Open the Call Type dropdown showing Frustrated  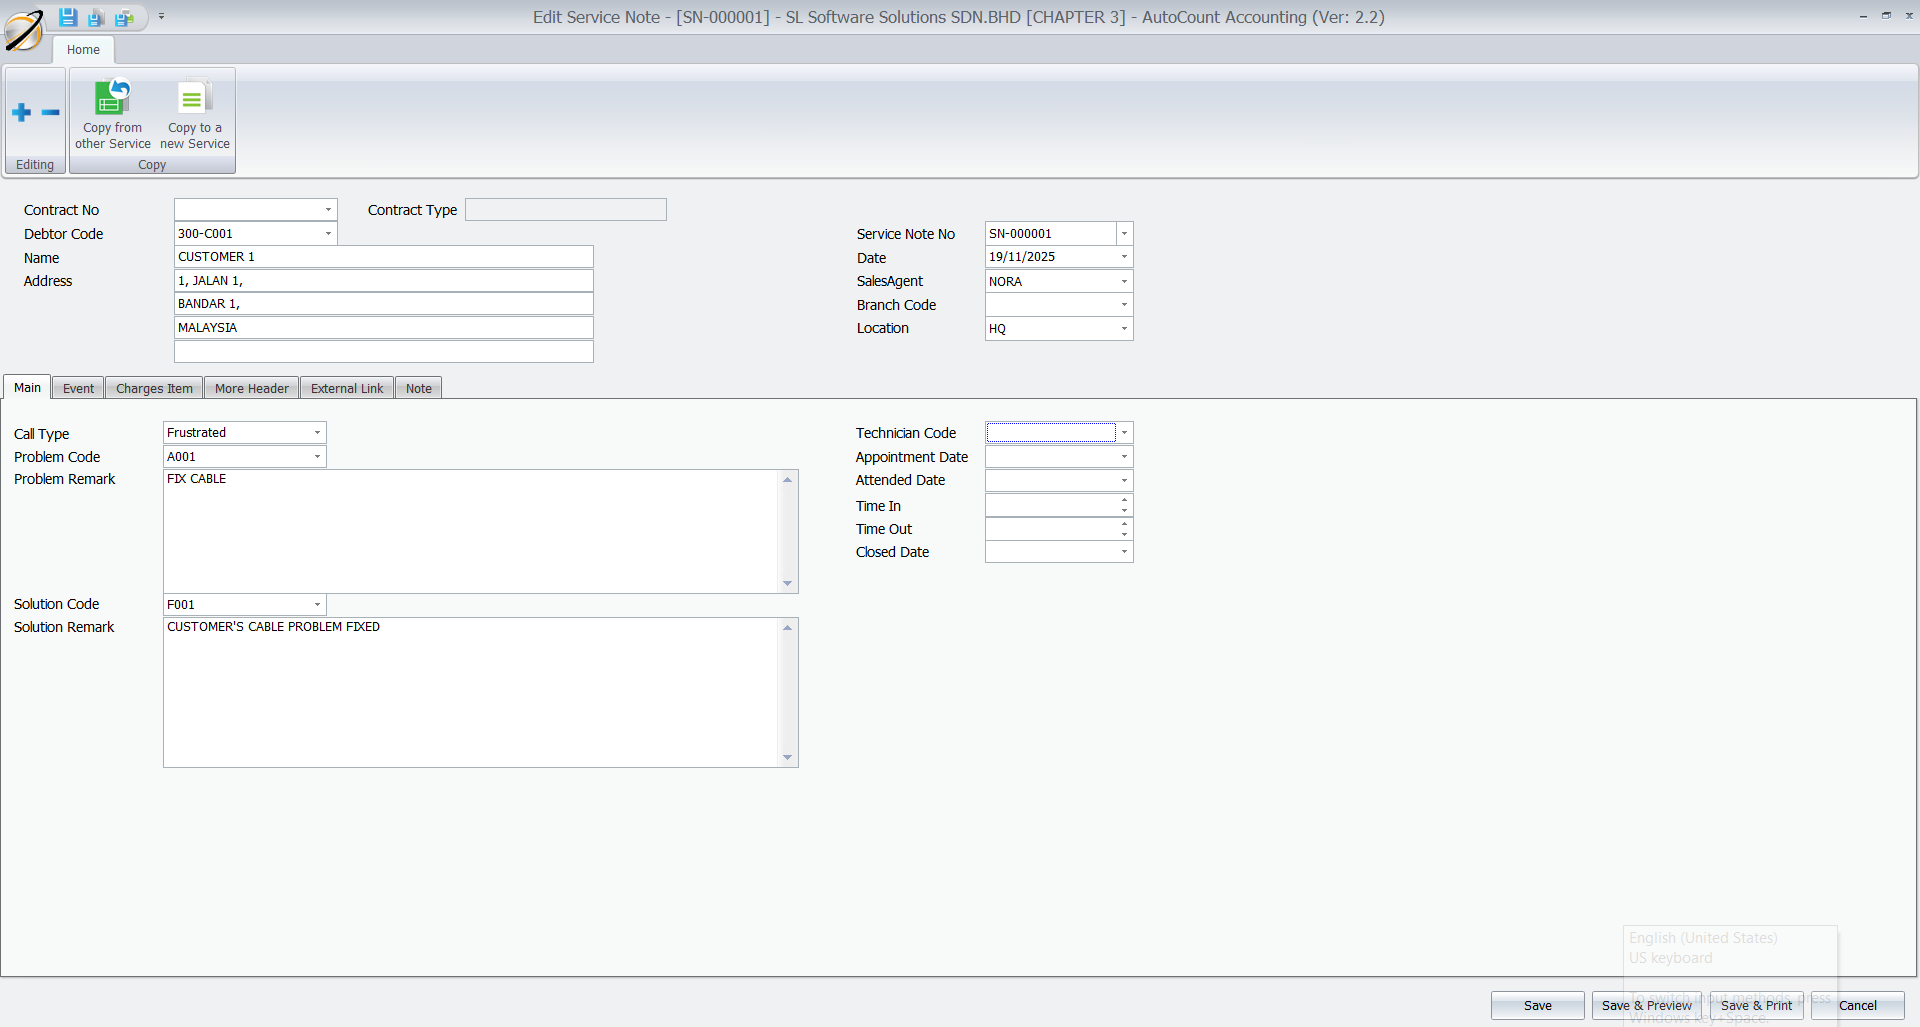point(317,432)
